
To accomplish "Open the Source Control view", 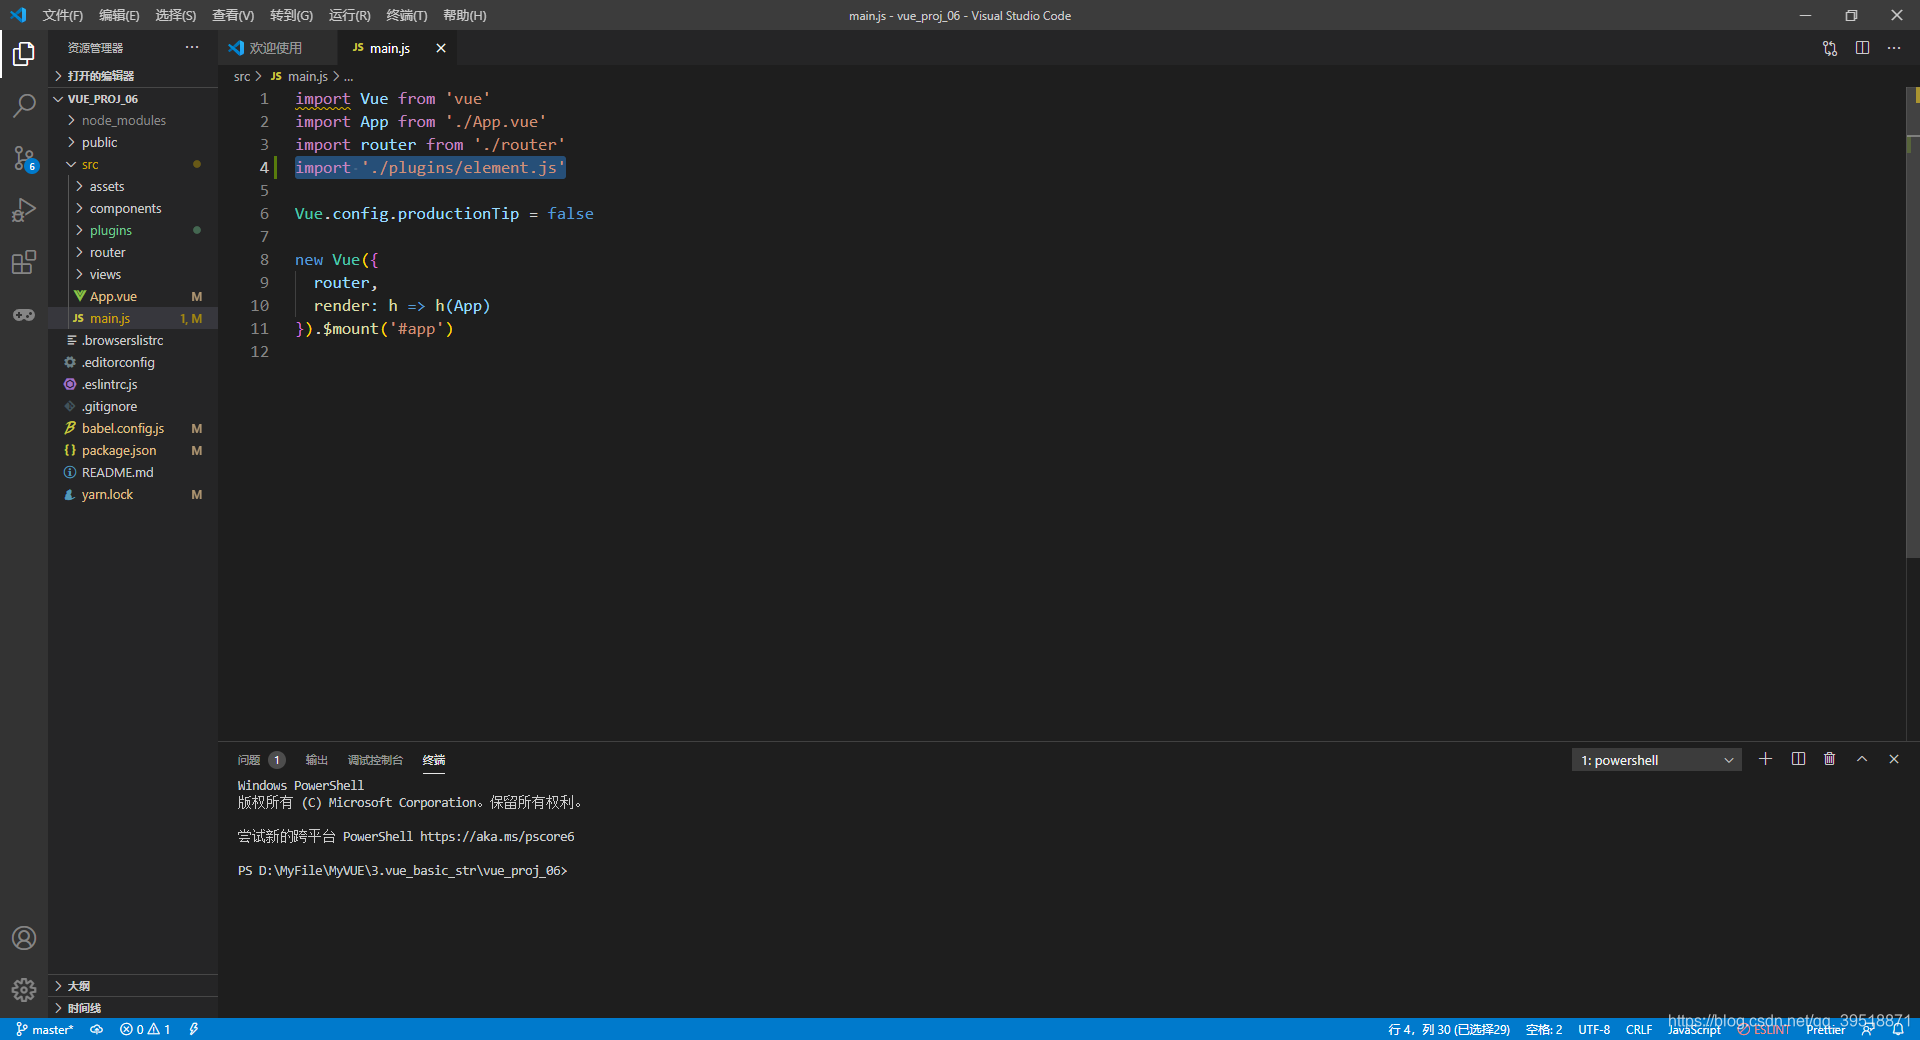I will pyautogui.click(x=24, y=158).
